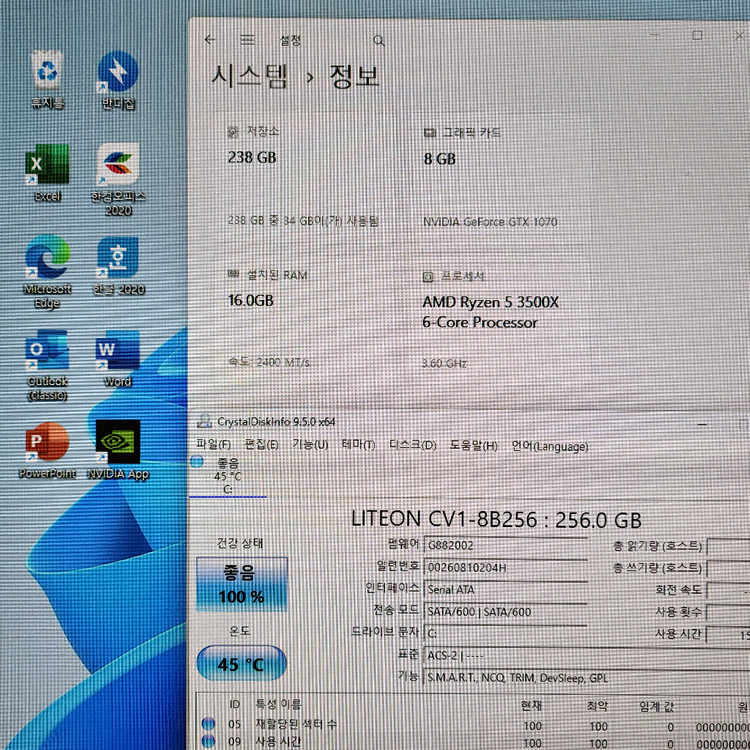The width and height of the screenshot is (750, 750).
Task: Click the 총 읽기량 (호스트) label
Action: [x=658, y=546]
